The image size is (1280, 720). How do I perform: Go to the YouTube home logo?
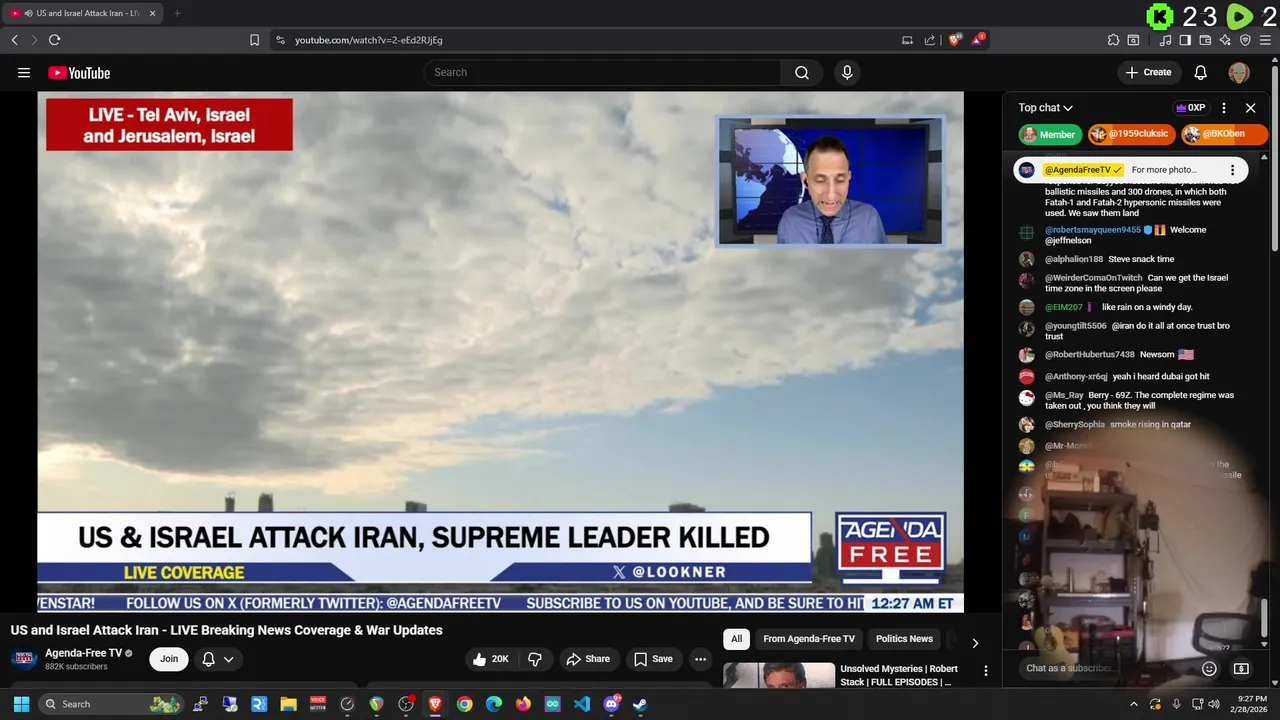coord(79,72)
